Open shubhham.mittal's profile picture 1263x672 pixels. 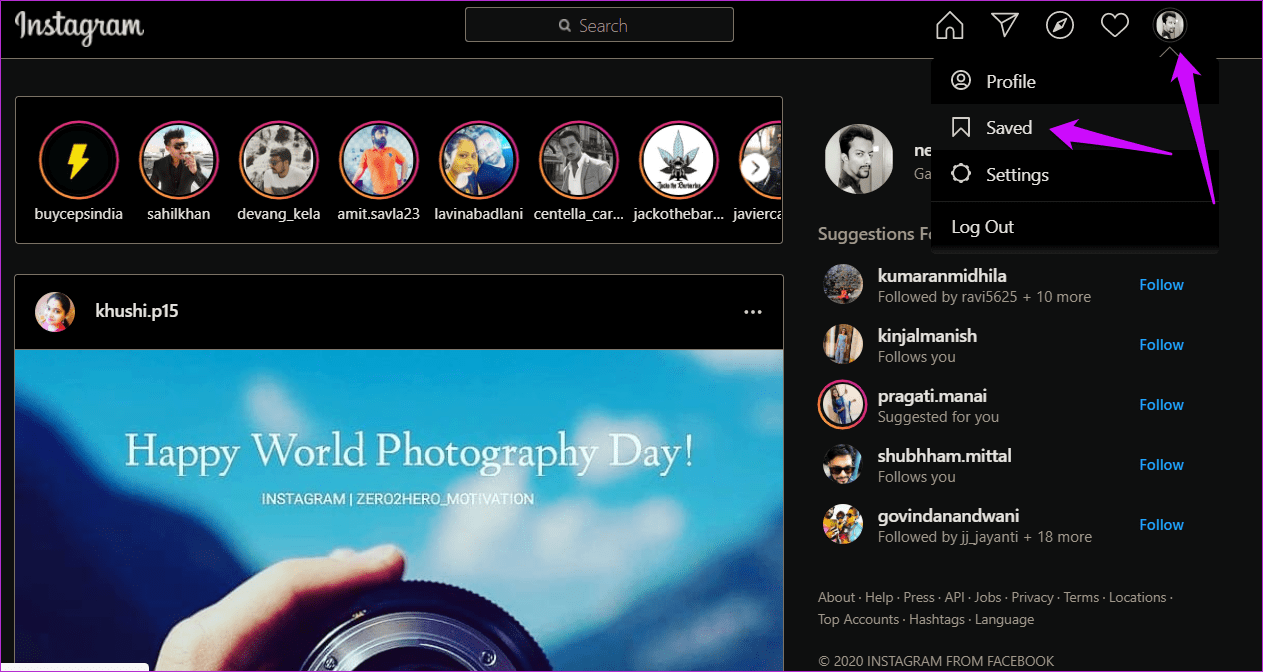[x=843, y=464]
